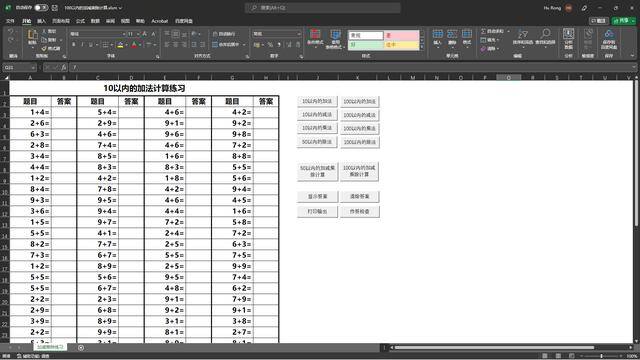Select the Format Painter brush icon
The width and height of the screenshot is (640, 360).
44,49
